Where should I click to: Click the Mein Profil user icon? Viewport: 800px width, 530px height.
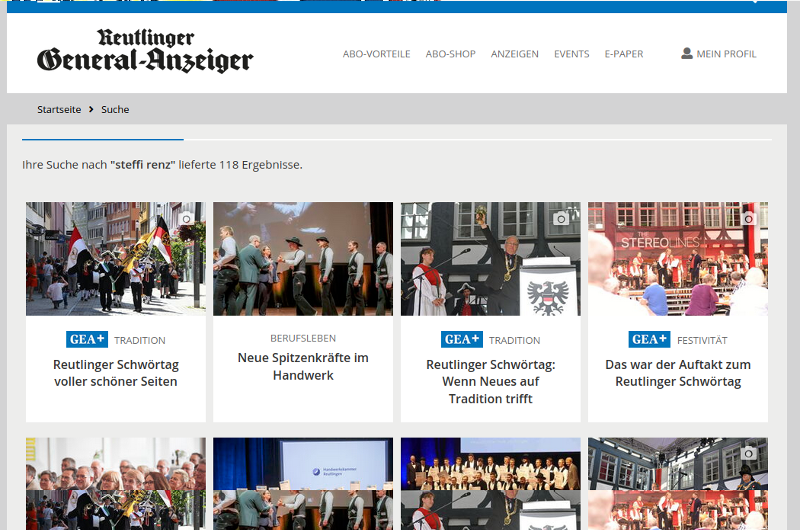687,53
